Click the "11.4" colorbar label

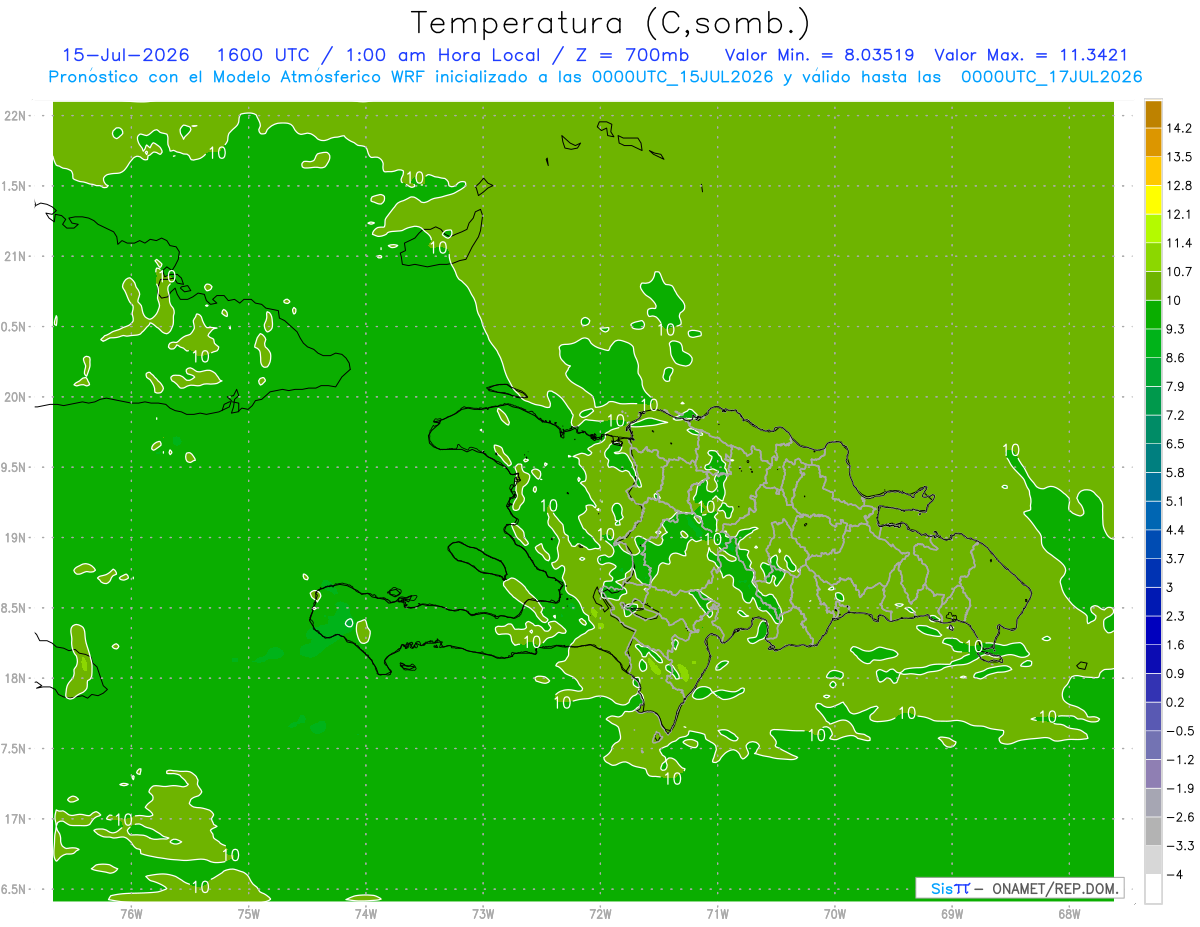(x=1179, y=243)
